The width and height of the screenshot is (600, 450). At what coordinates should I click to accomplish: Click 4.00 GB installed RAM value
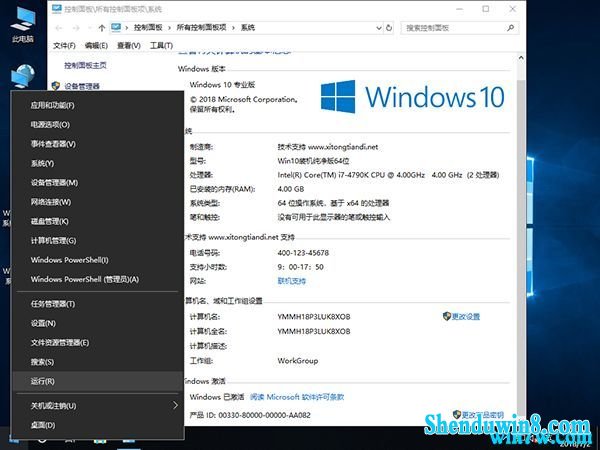coord(291,189)
